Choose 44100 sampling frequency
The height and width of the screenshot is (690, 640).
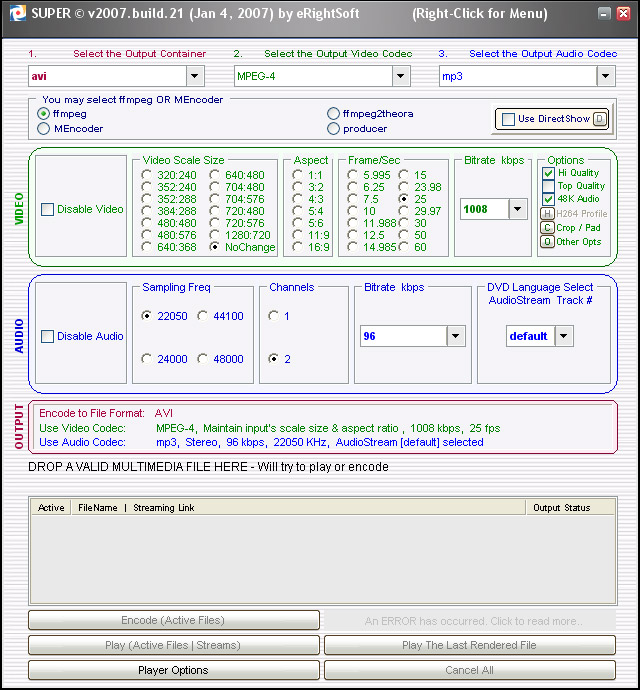(203, 316)
